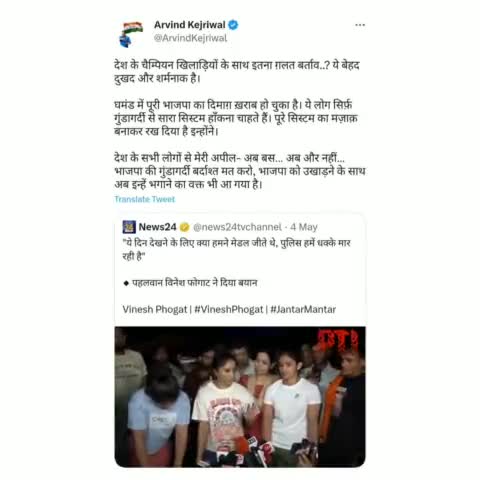This screenshot has height=480, width=480.
Task: Open the #JantarMantar hashtag
Action: (x=303, y=309)
